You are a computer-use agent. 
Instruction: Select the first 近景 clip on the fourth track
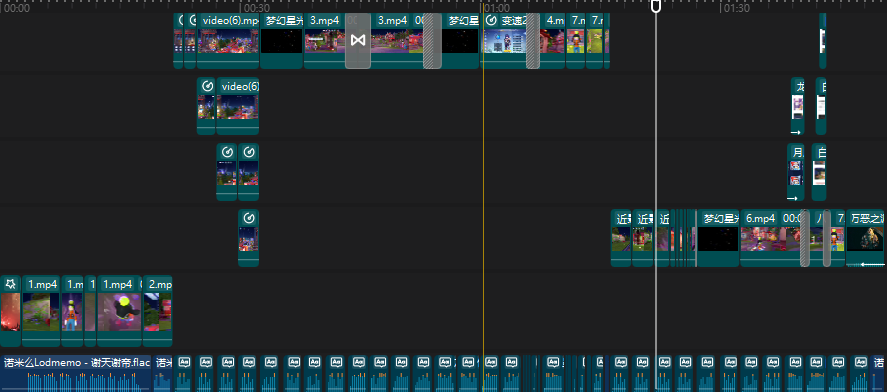pos(621,238)
